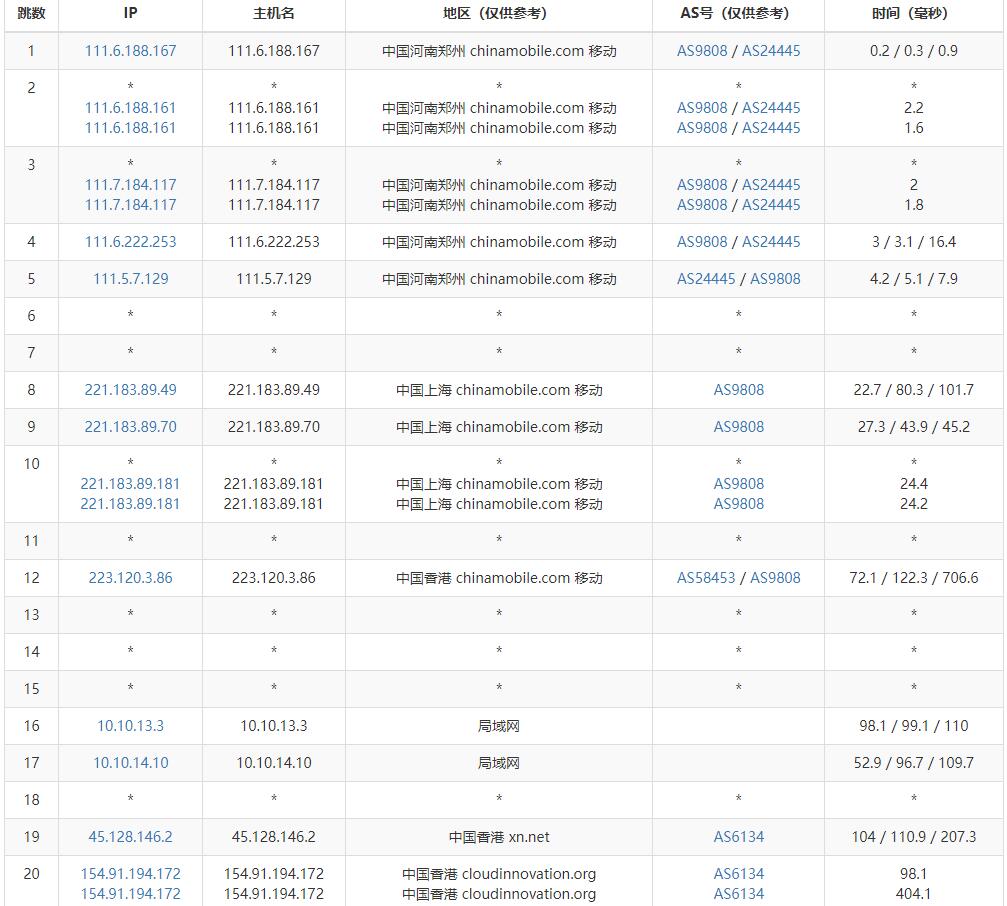The image size is (1007, 906).
Task: Select time value 98.1 / 99.1 / 110
Action: pos(914,726)
